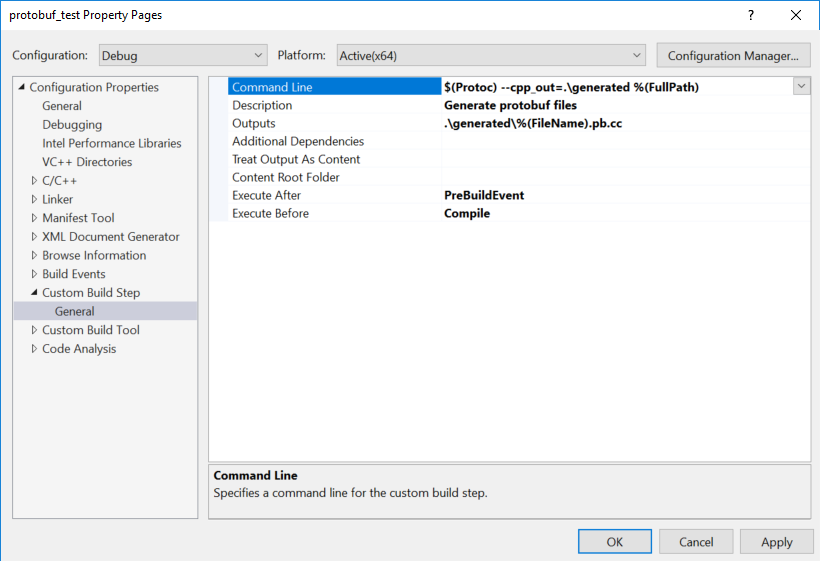Collapse the Custom Build Step node

(35, 293)
